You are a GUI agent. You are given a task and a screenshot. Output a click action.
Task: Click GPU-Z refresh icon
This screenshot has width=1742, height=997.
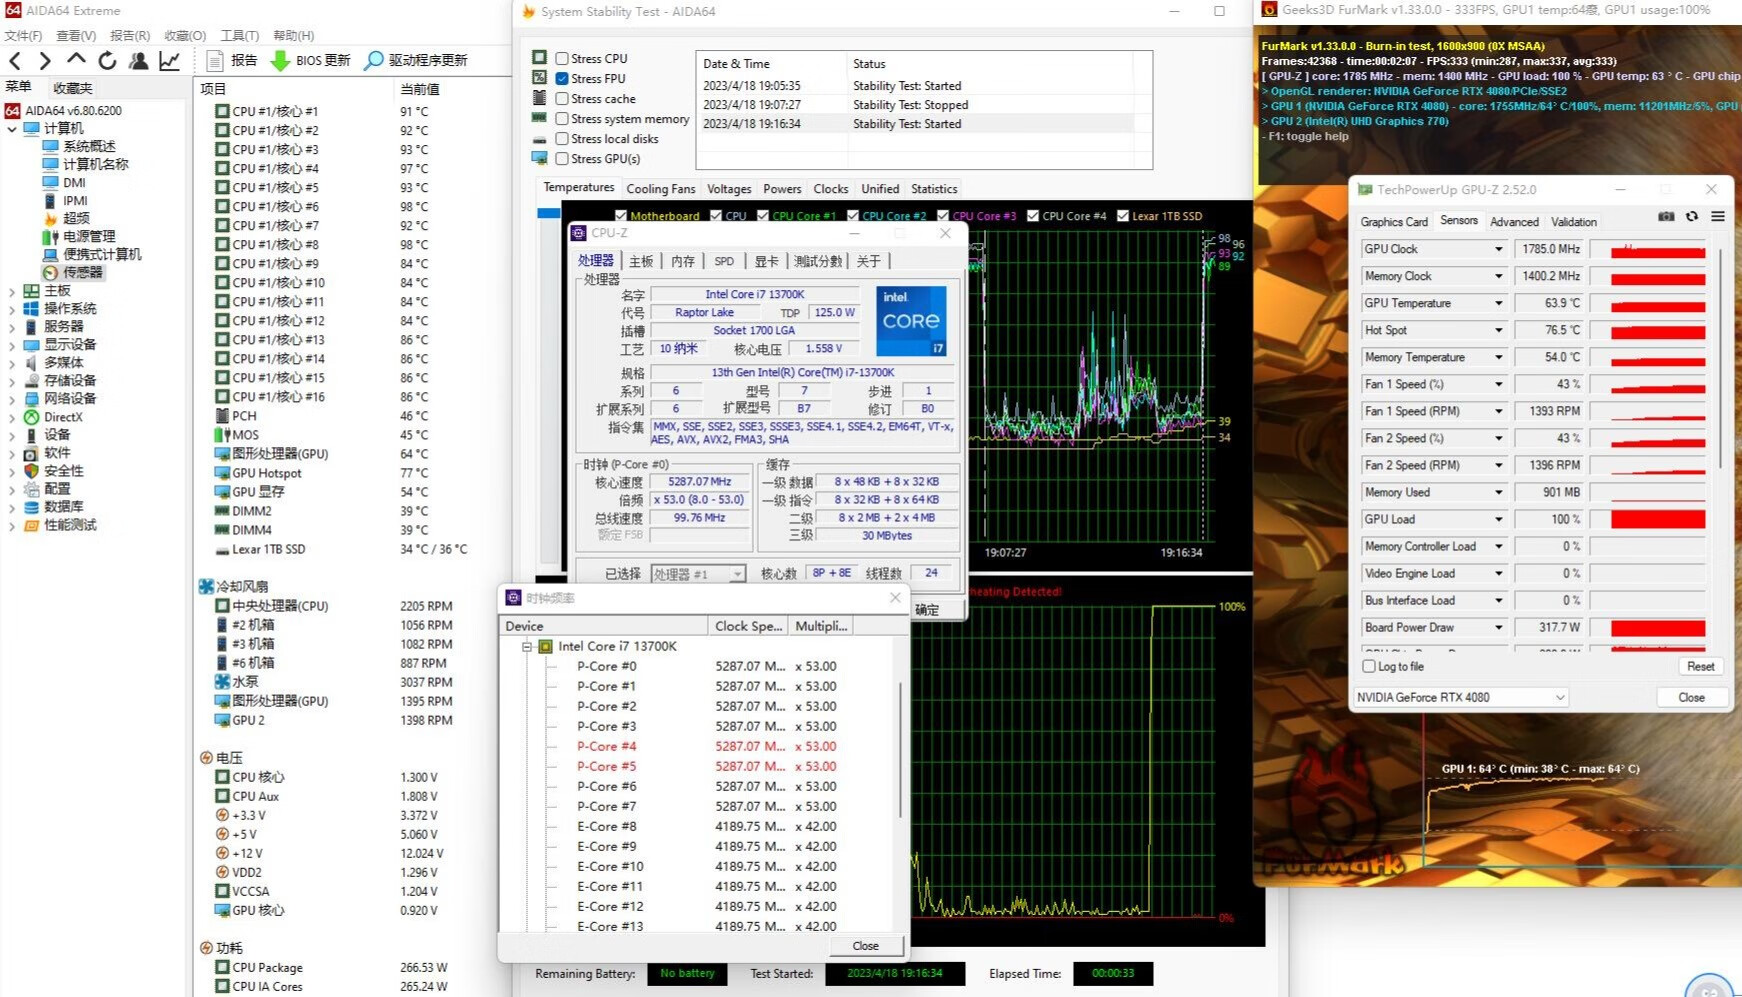tap(1692, 216)
